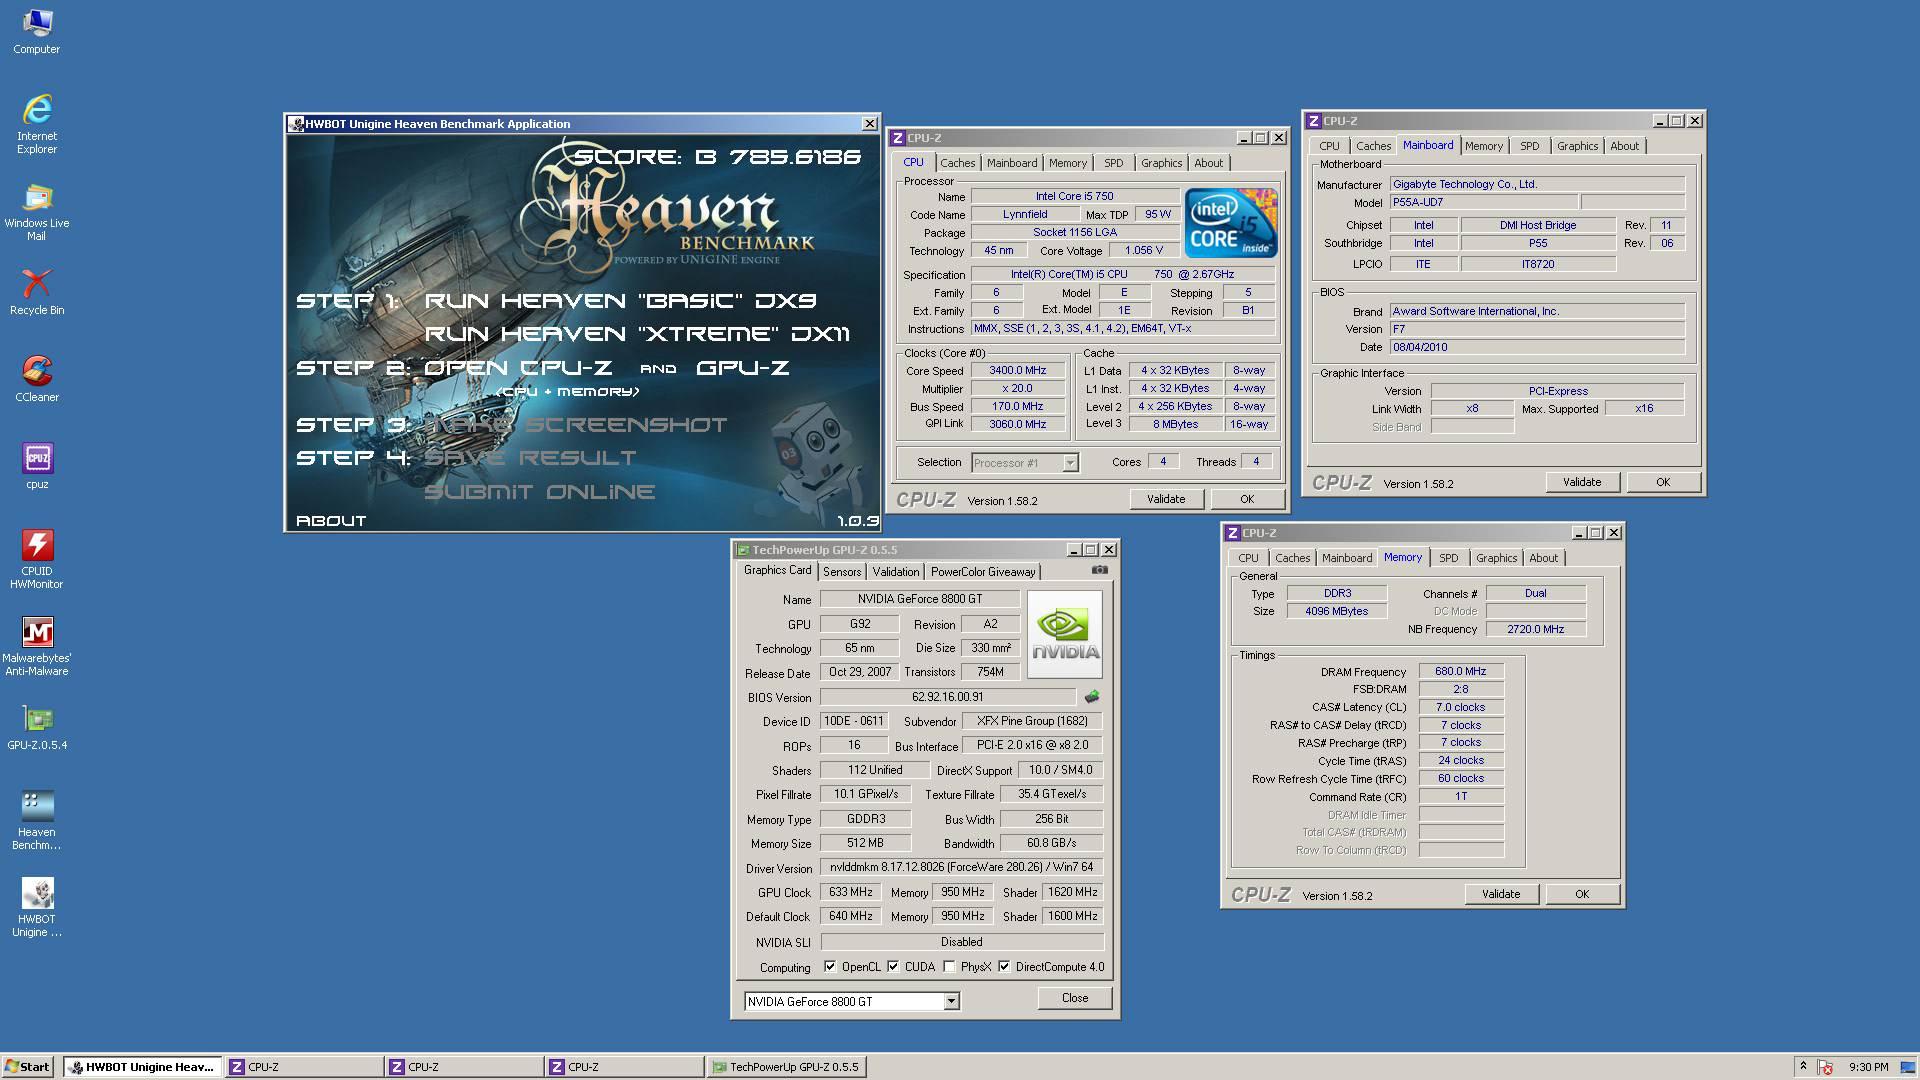Click Open CPU-Z in Heaven step 2
The width and height of the screenshot is (1920, 1080).
point(519,368)
